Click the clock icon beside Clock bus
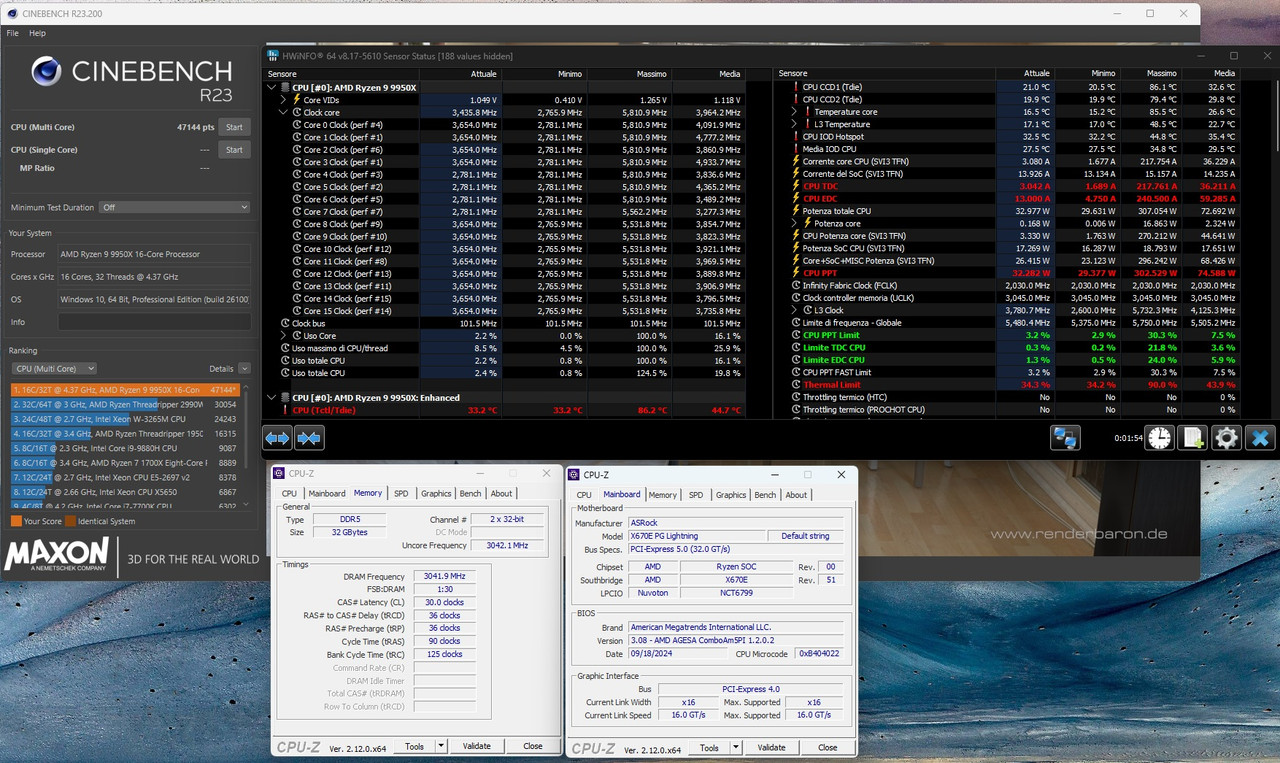Screen dimensions: 1280x763 click(285, 323)
